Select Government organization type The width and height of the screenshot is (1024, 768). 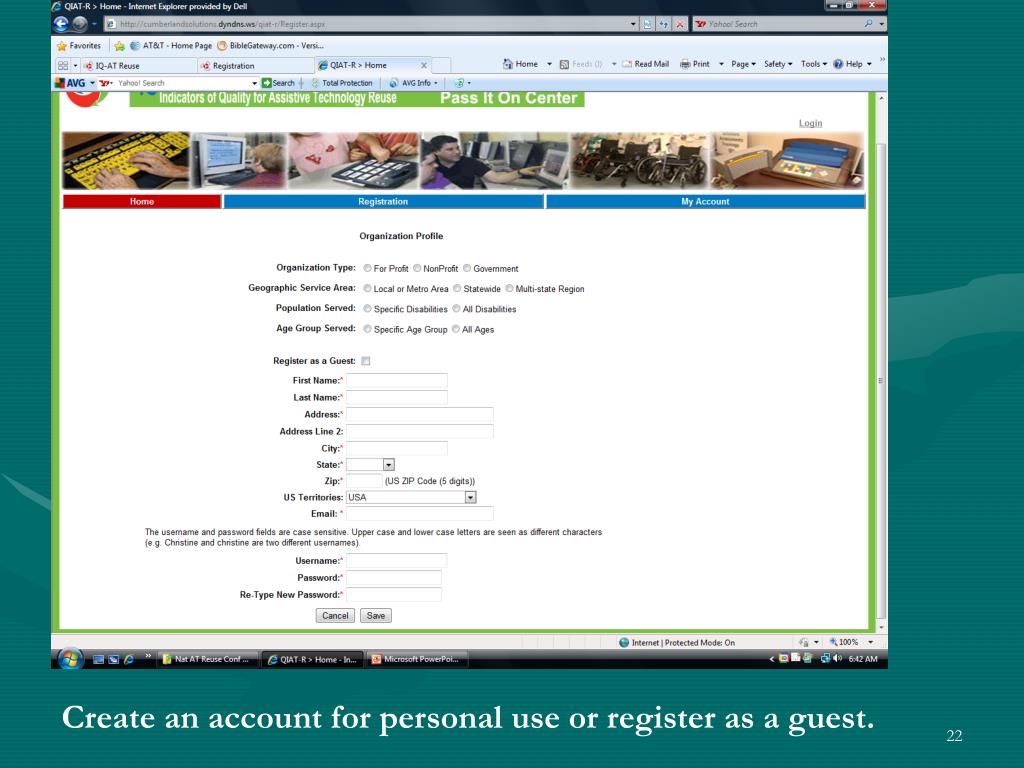tap(467, 268)
